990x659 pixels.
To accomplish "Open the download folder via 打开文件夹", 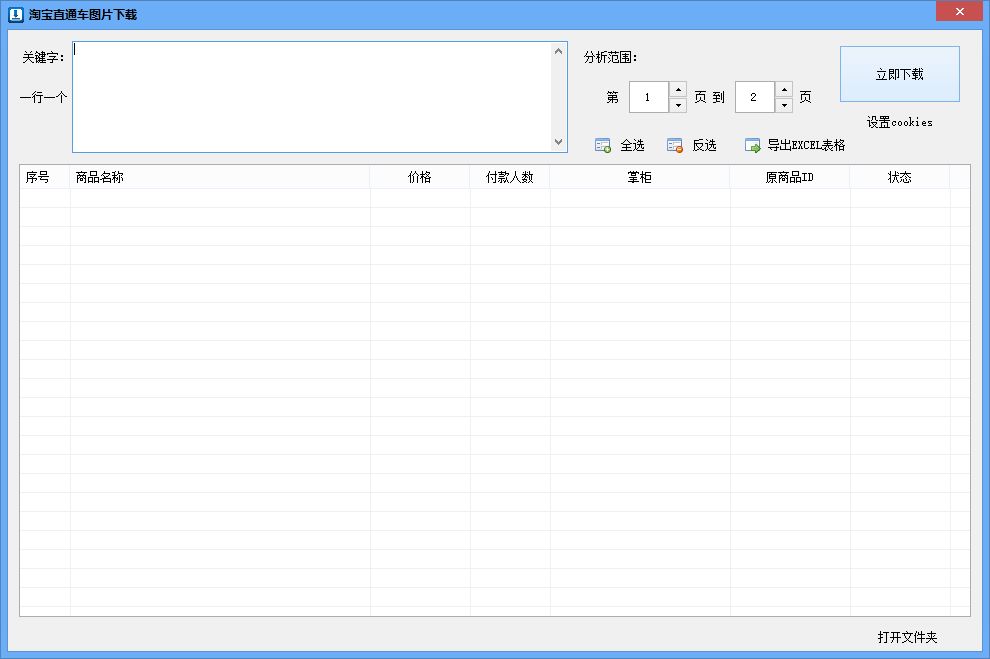I will click(907, 637).
